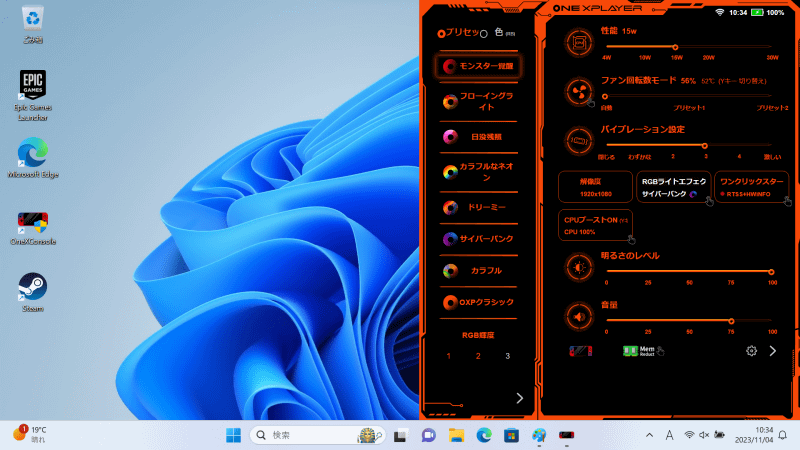Image resolution: width=800 pixels, height=450 pixels.
Task: Set RGB brightness to level 1
Action: tap(448, 356)
